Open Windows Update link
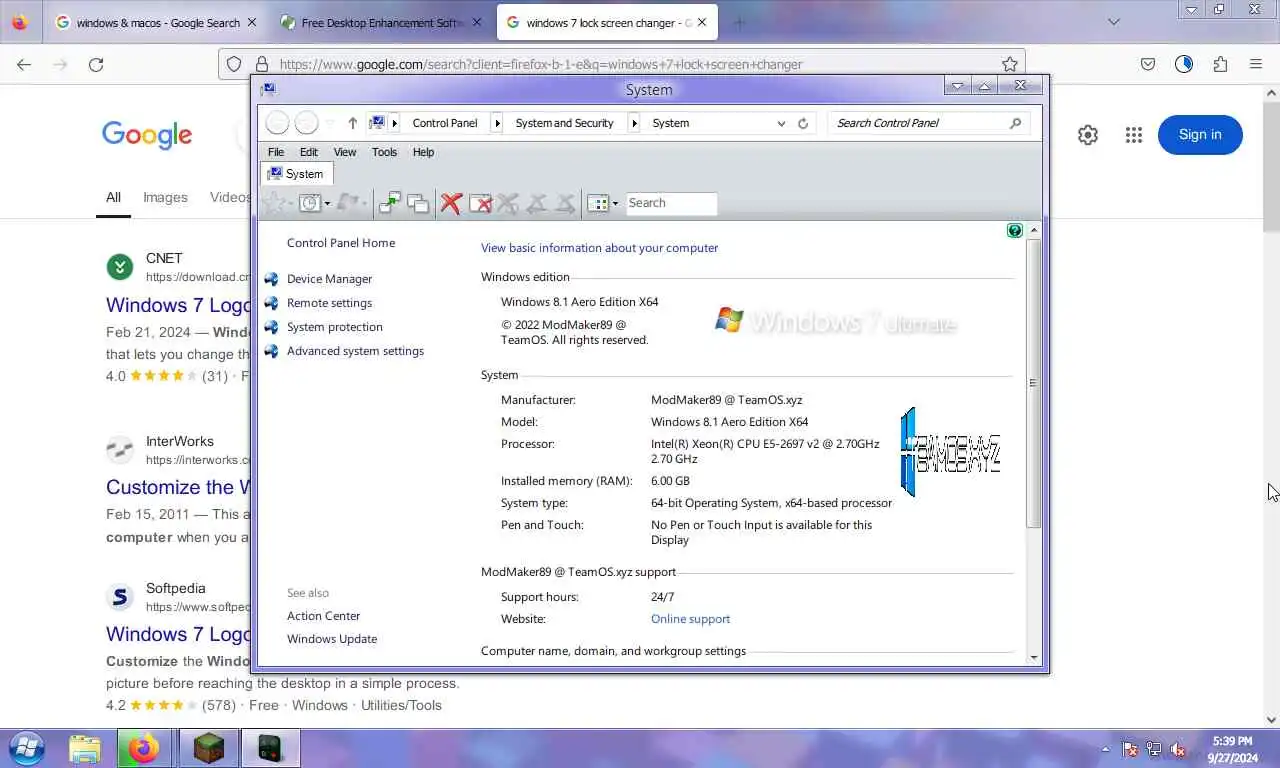Image resolution: width=1280 pixels, height=768 pixels. (332, 639)
